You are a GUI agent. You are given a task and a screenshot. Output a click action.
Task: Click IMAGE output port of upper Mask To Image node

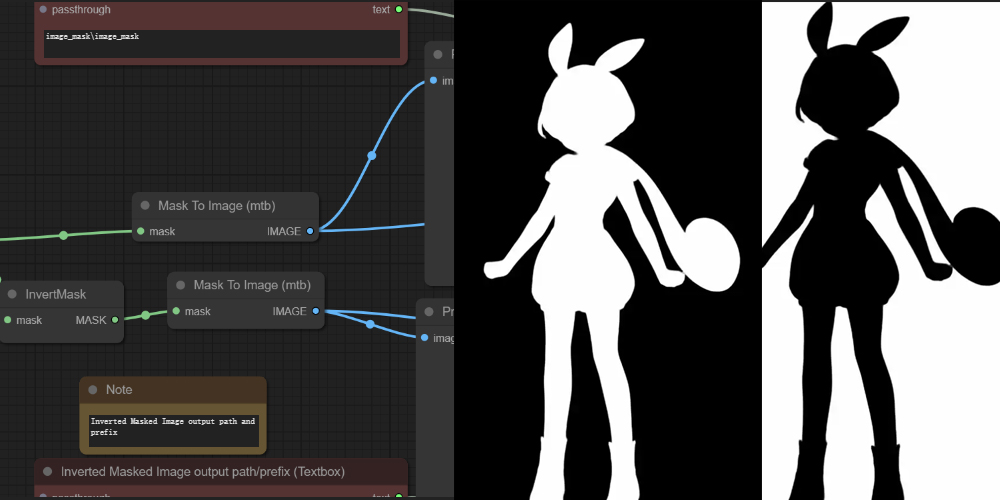[x=310, y=231]
